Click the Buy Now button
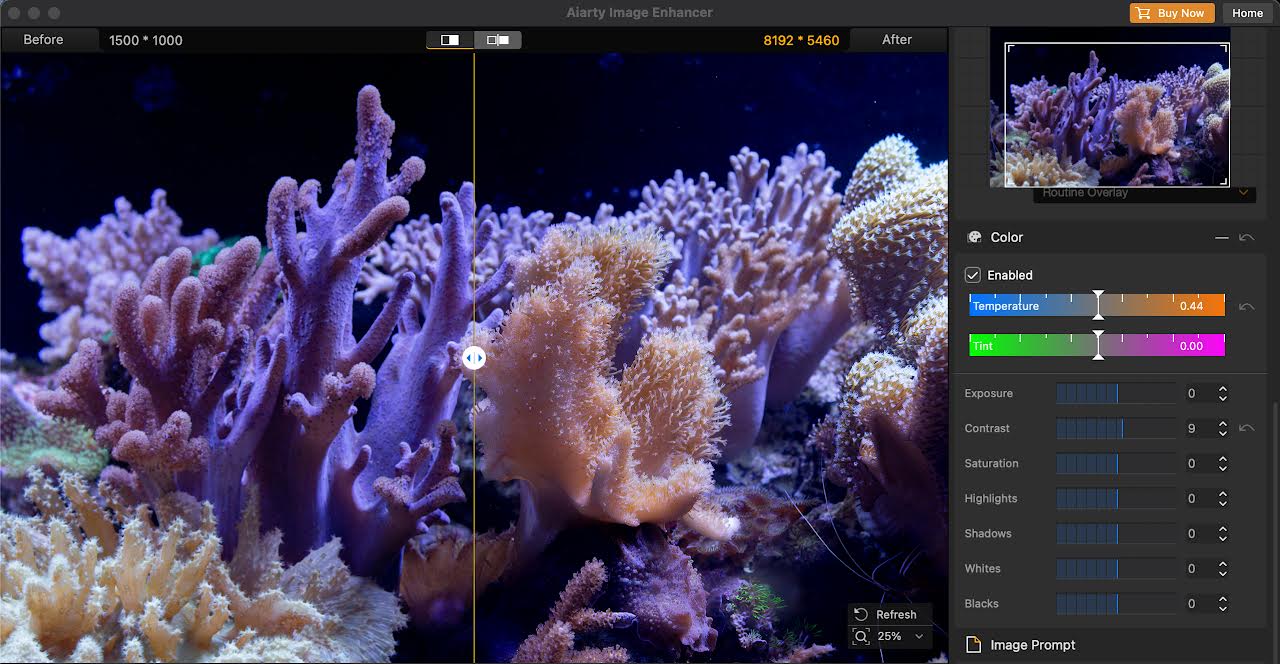 coord(1171,13)
